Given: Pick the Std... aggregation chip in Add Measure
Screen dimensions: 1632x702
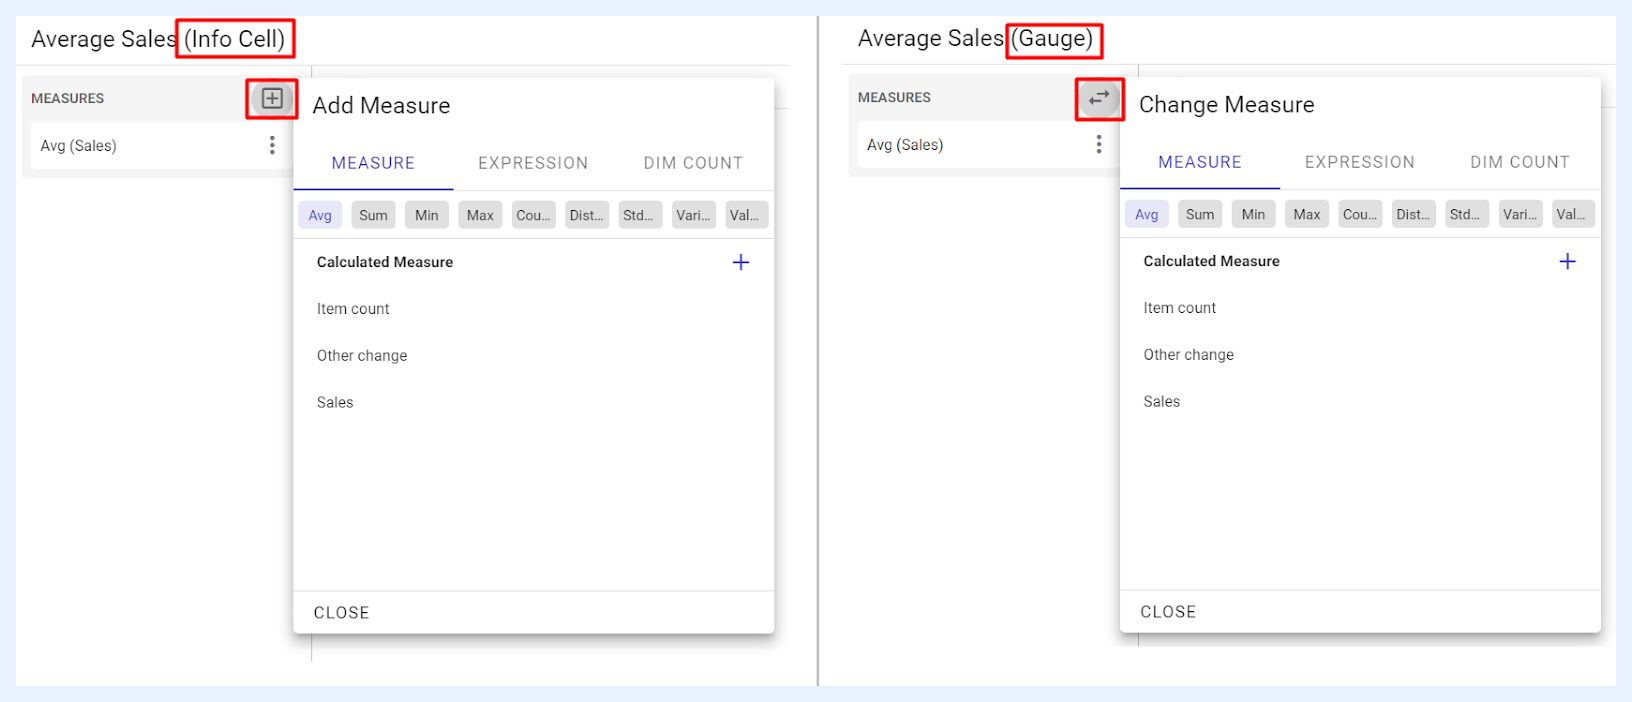Looking at the screenshot, I should coord(640,215).
